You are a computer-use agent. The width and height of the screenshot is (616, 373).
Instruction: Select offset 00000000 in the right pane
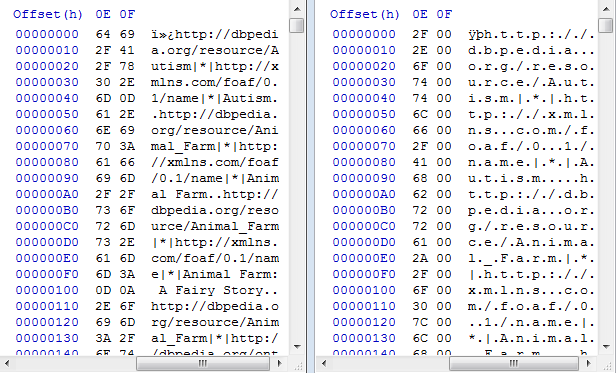(x=364, y=34)
